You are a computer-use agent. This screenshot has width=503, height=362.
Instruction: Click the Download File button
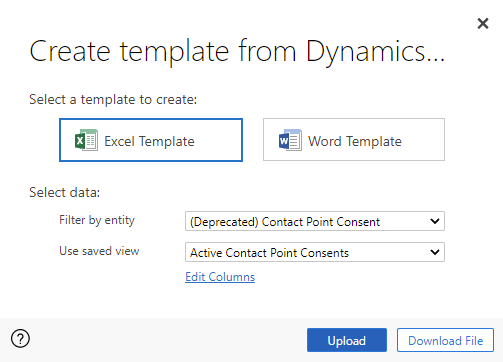pyautogui.click(x=445, y=340)
